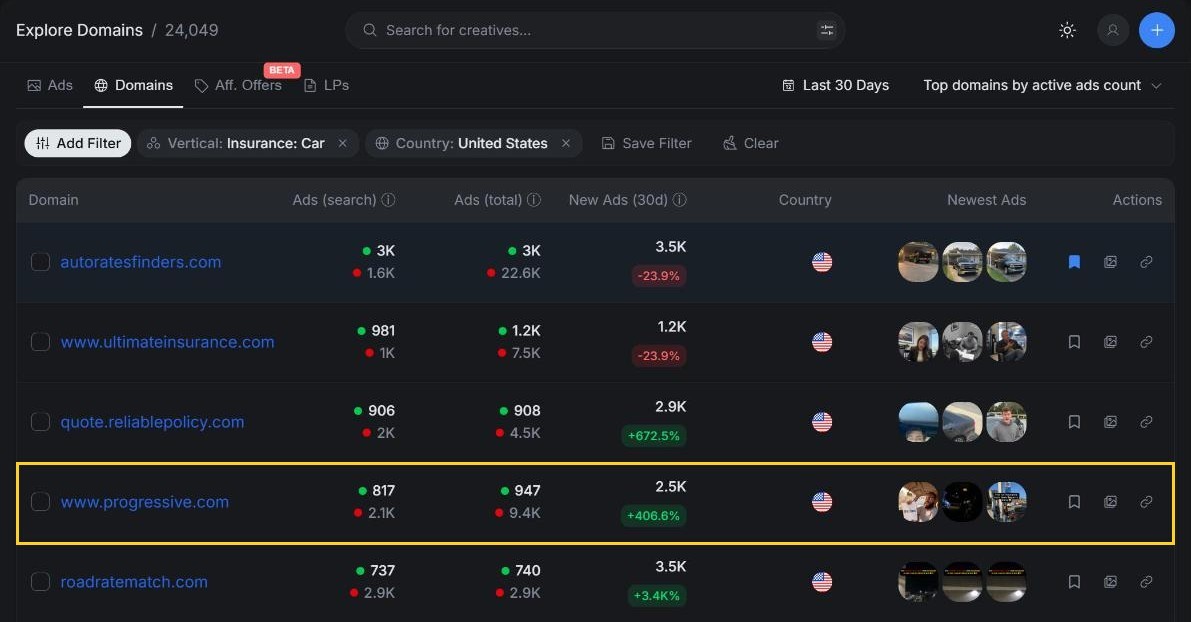Copy link for autoratesfinders.com
The width and height of the screenshot is (1191, 622).
tap(1146, 262)
